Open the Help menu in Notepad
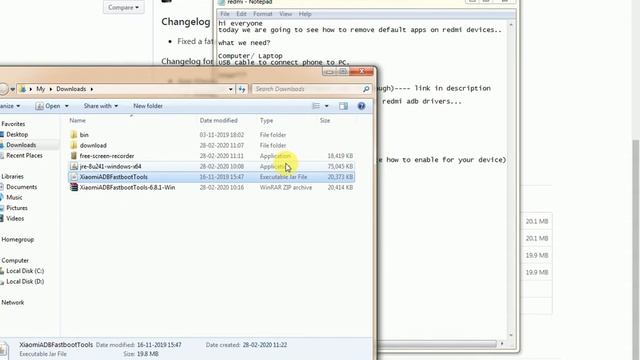 [305, 14]
